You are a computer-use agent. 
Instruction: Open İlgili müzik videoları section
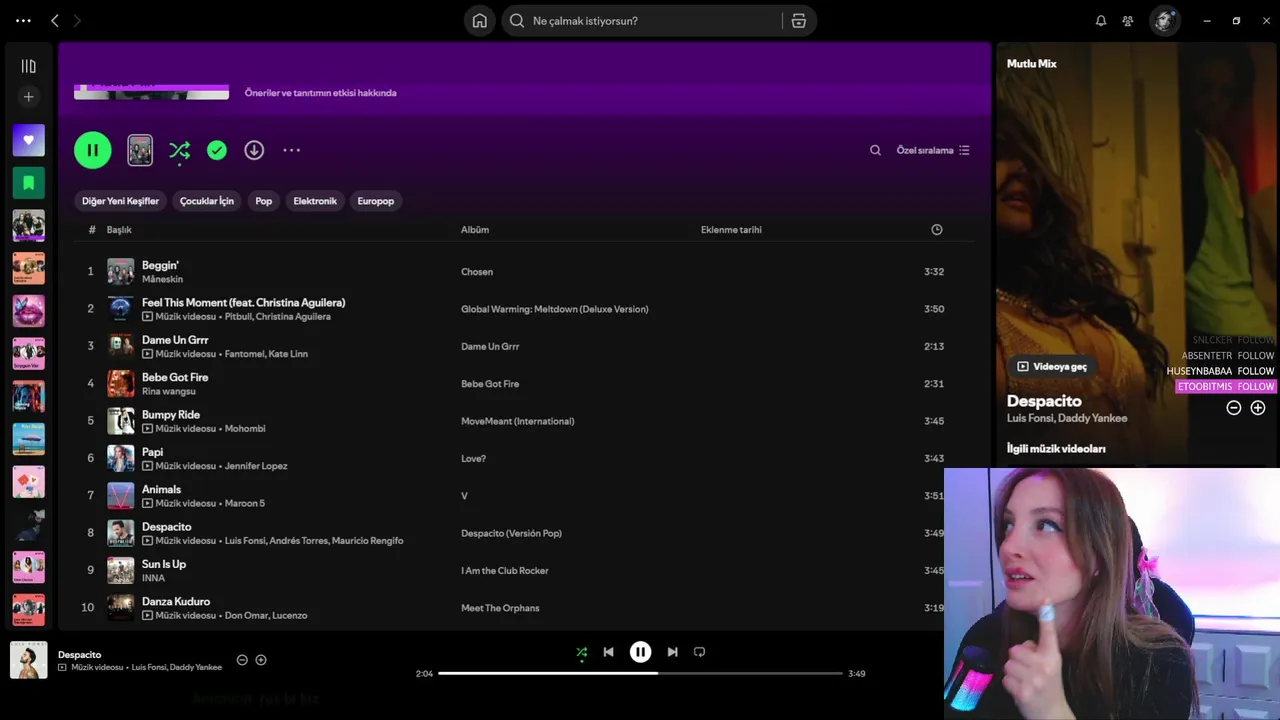(1056, 449)
